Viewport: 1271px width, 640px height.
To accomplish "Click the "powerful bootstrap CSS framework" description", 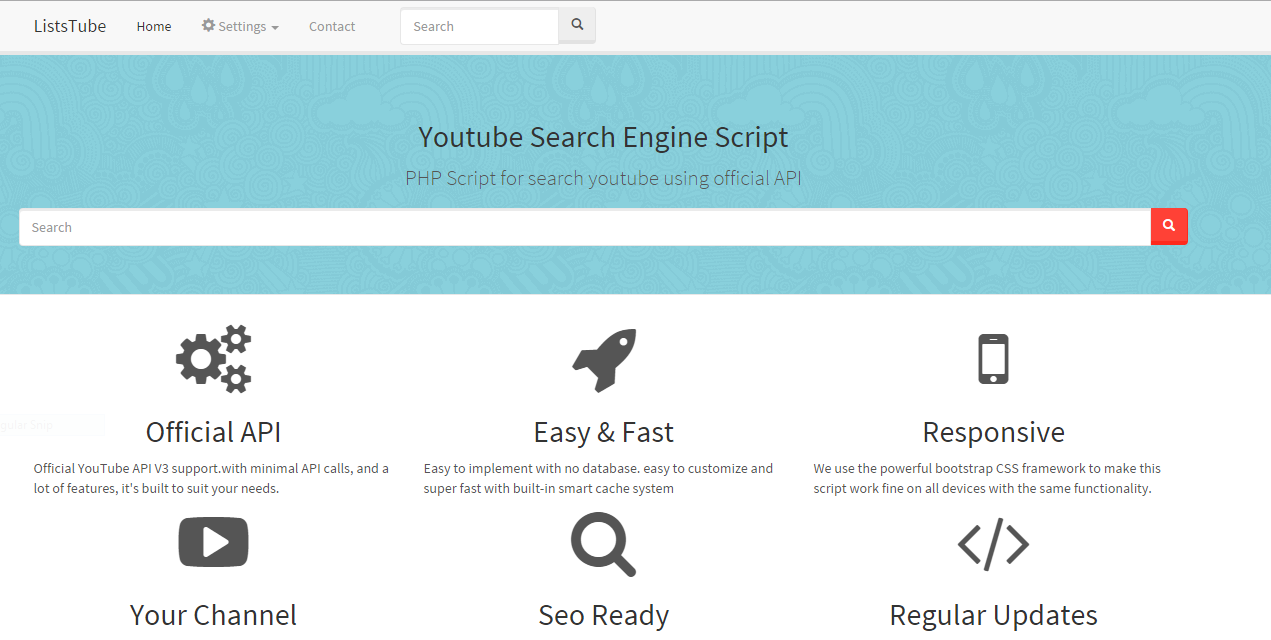I will coord(987,478).
